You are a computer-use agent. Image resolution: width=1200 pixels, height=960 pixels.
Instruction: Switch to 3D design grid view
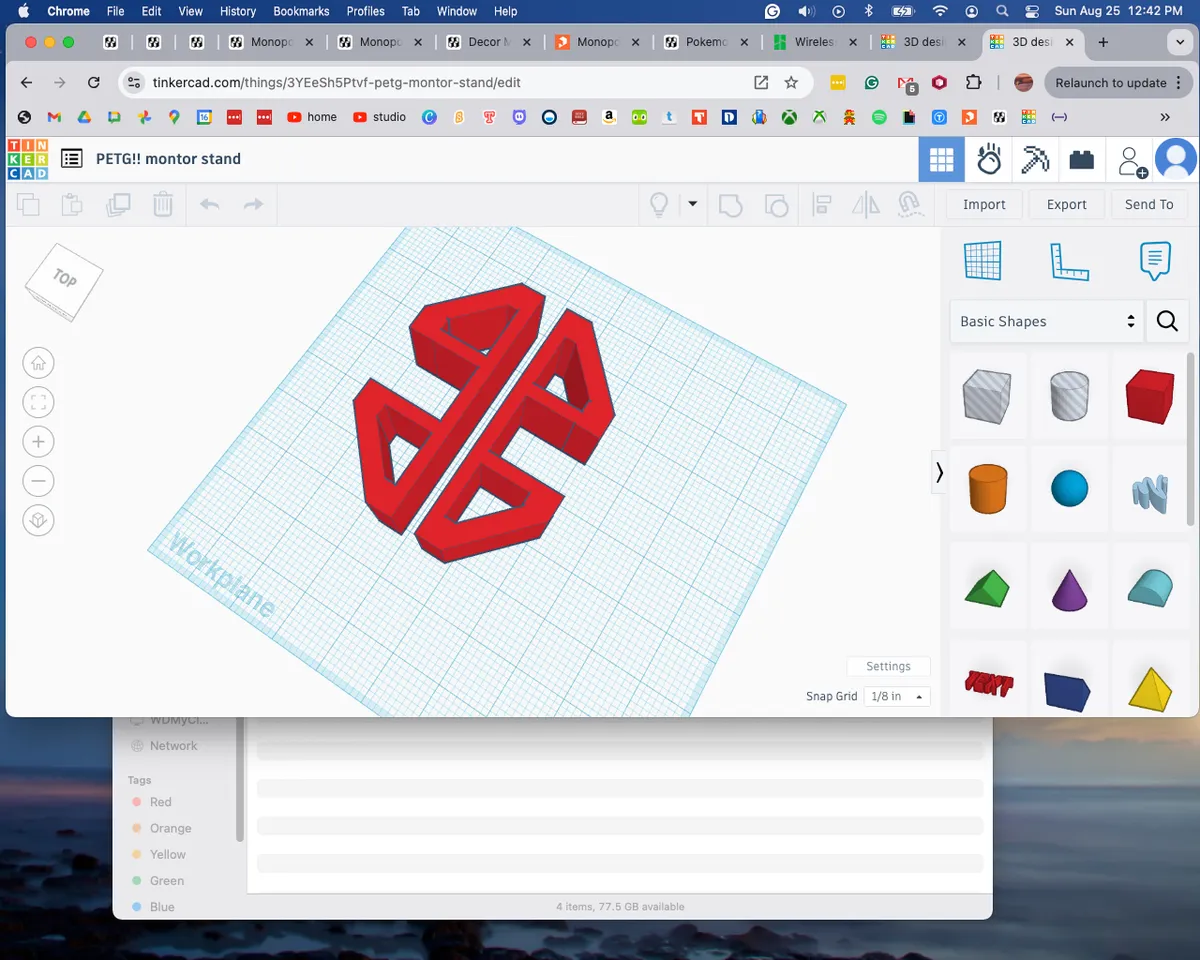click(x=941, y=160)
